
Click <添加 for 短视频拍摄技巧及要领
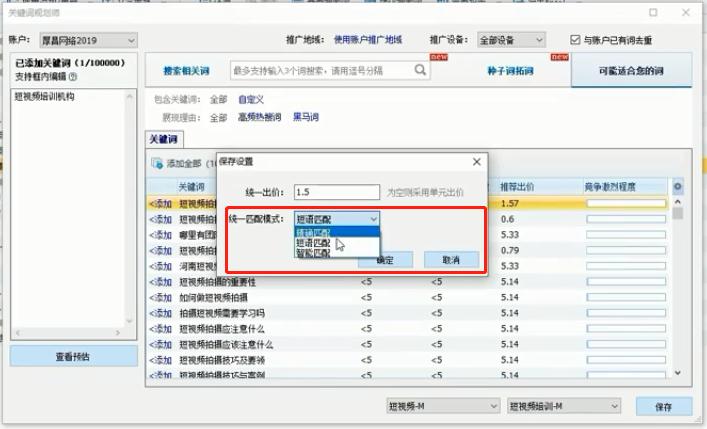(x=161, y=360)
